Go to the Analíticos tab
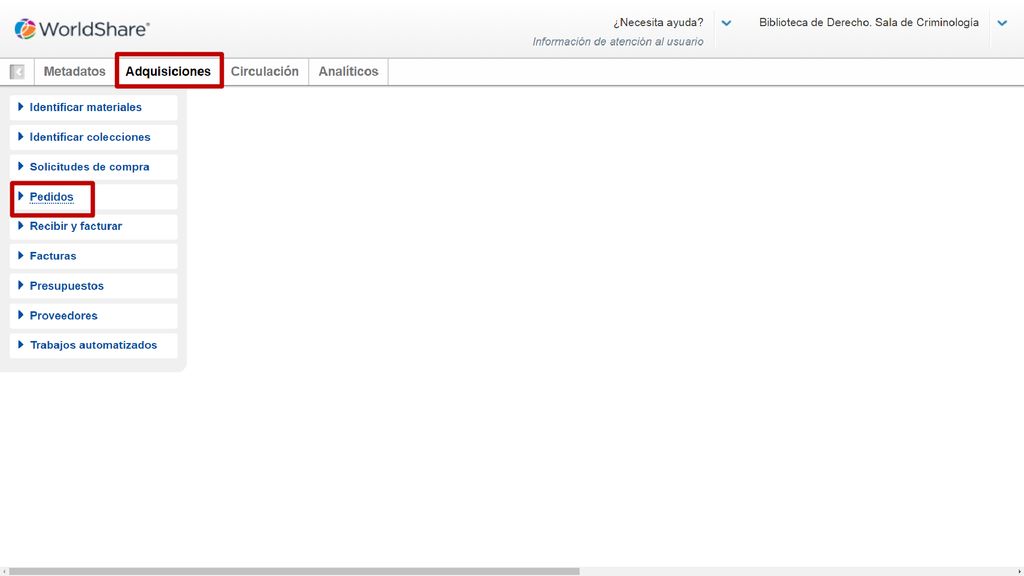Image resolution: width=1024 pixels, height=576 pixels. point(348,71)
